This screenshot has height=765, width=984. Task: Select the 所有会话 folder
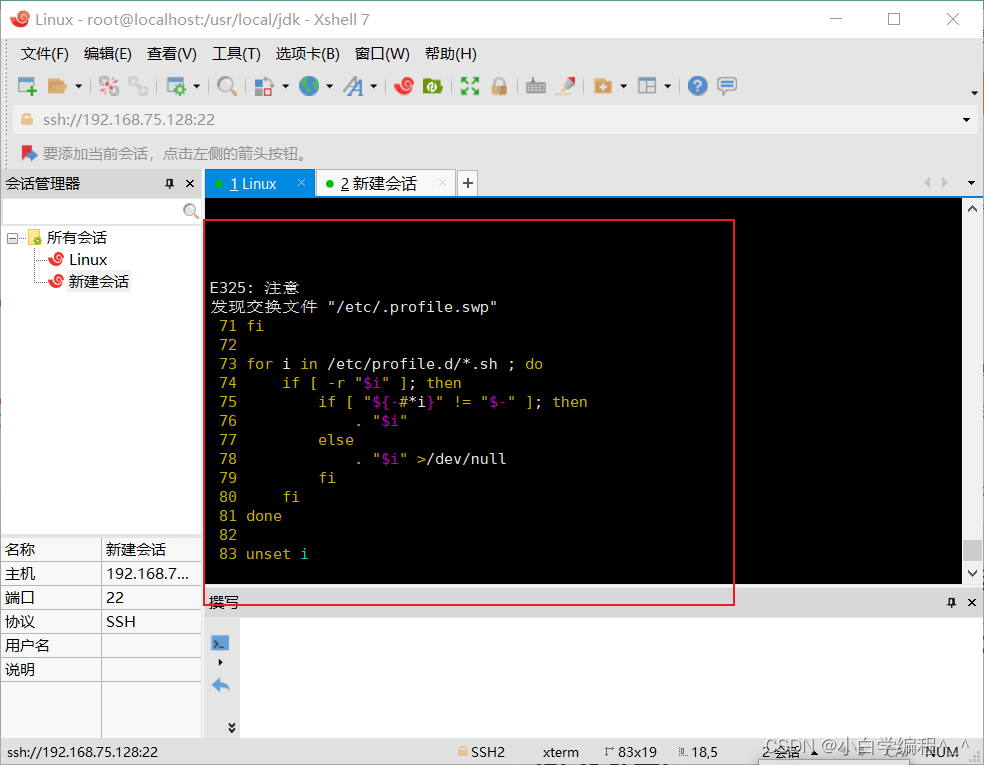coord(77,238)
